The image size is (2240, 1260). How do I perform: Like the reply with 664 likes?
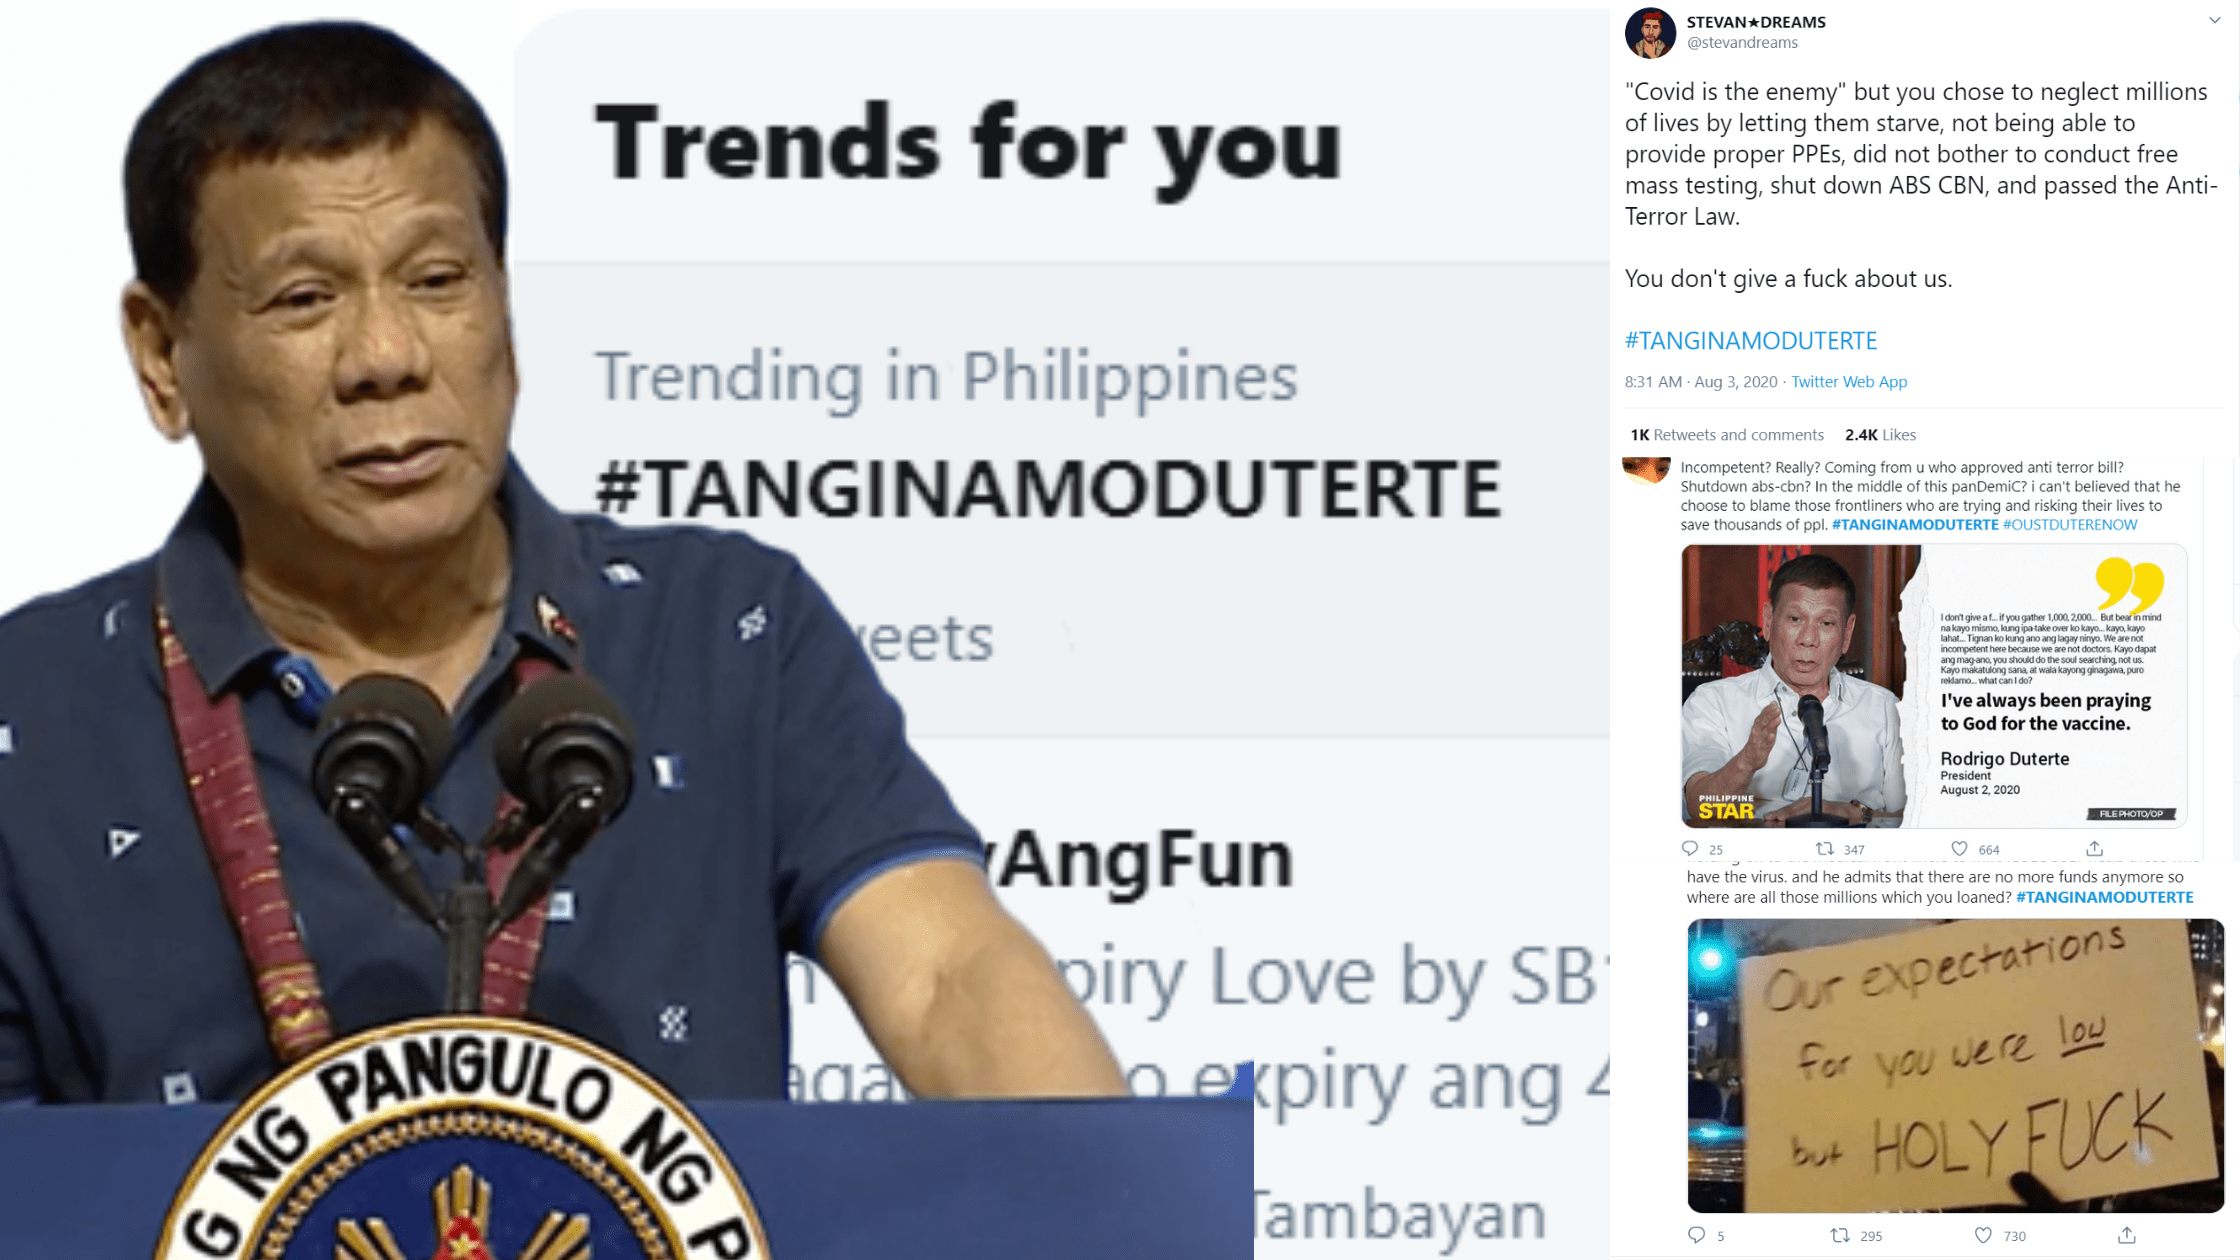1960,849
